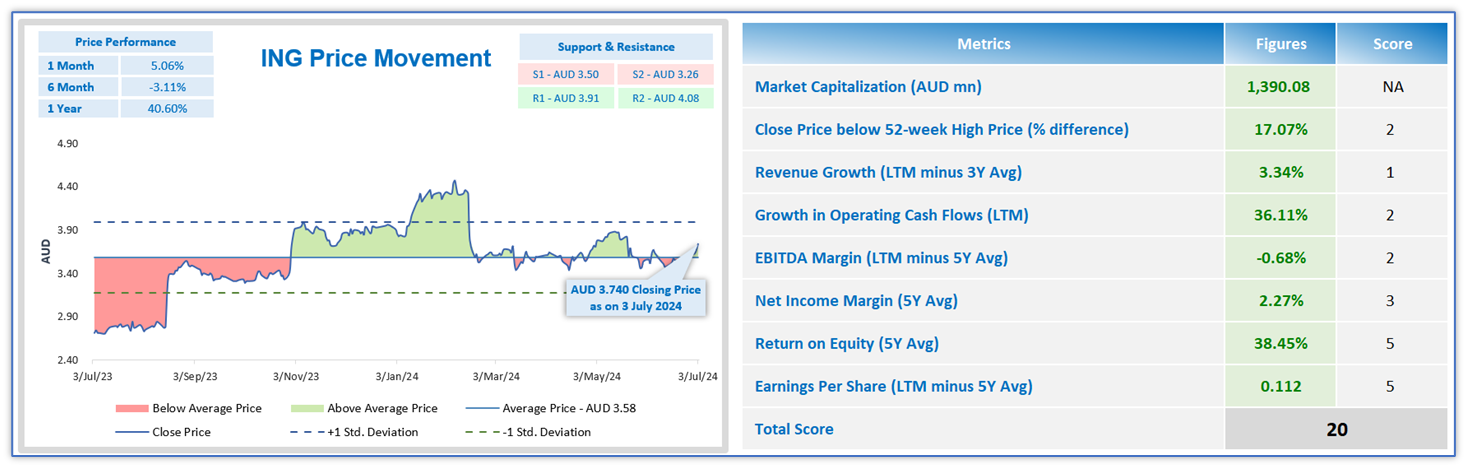Click the 3/Jul/23 x-axis label

(91, 377)
